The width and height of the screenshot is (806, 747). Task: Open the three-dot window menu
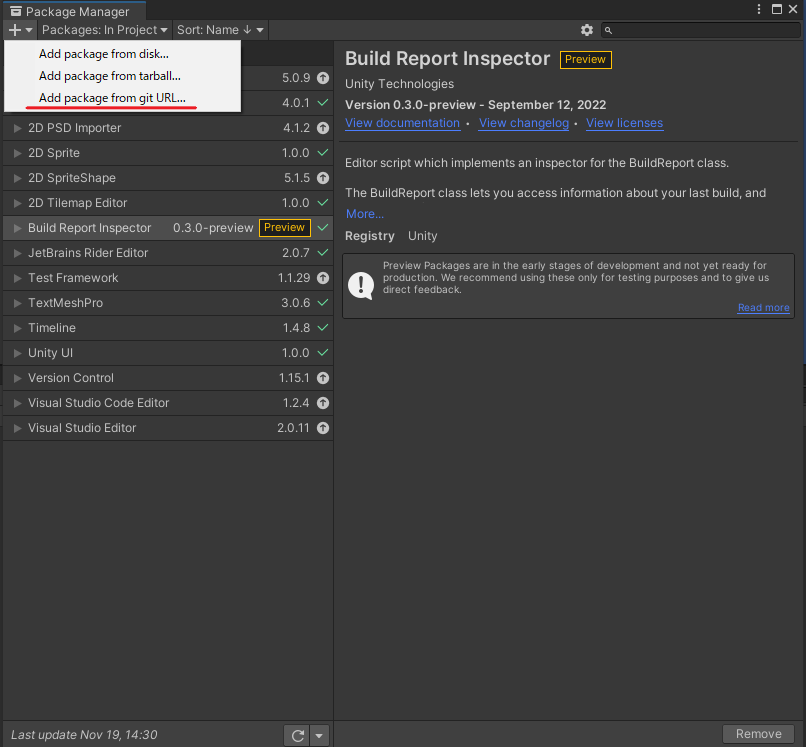pyautogui.click(x=758, y=8)
